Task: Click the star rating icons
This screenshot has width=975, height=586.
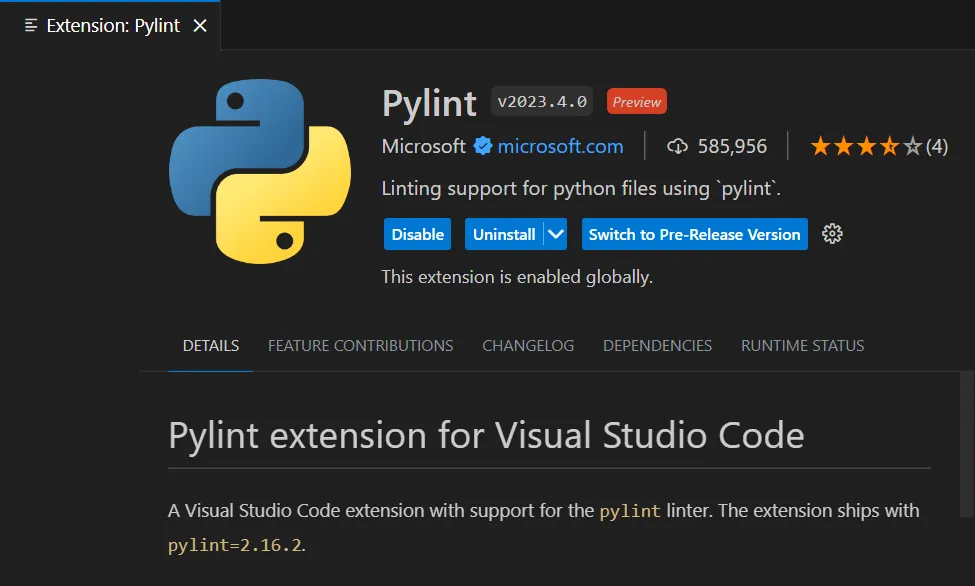Action: tap(866, 146)
